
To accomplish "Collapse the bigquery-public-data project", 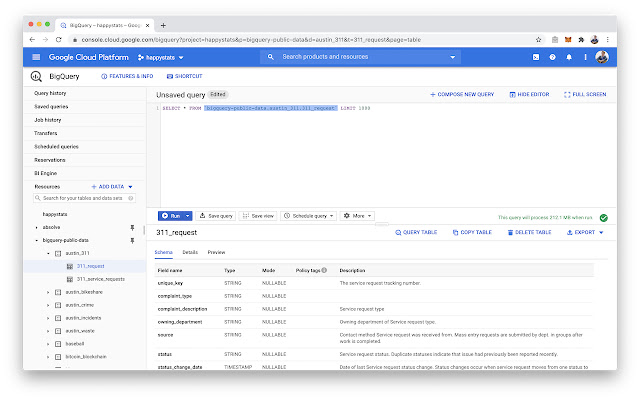I will pyautogui.click(x=37, y=240).
